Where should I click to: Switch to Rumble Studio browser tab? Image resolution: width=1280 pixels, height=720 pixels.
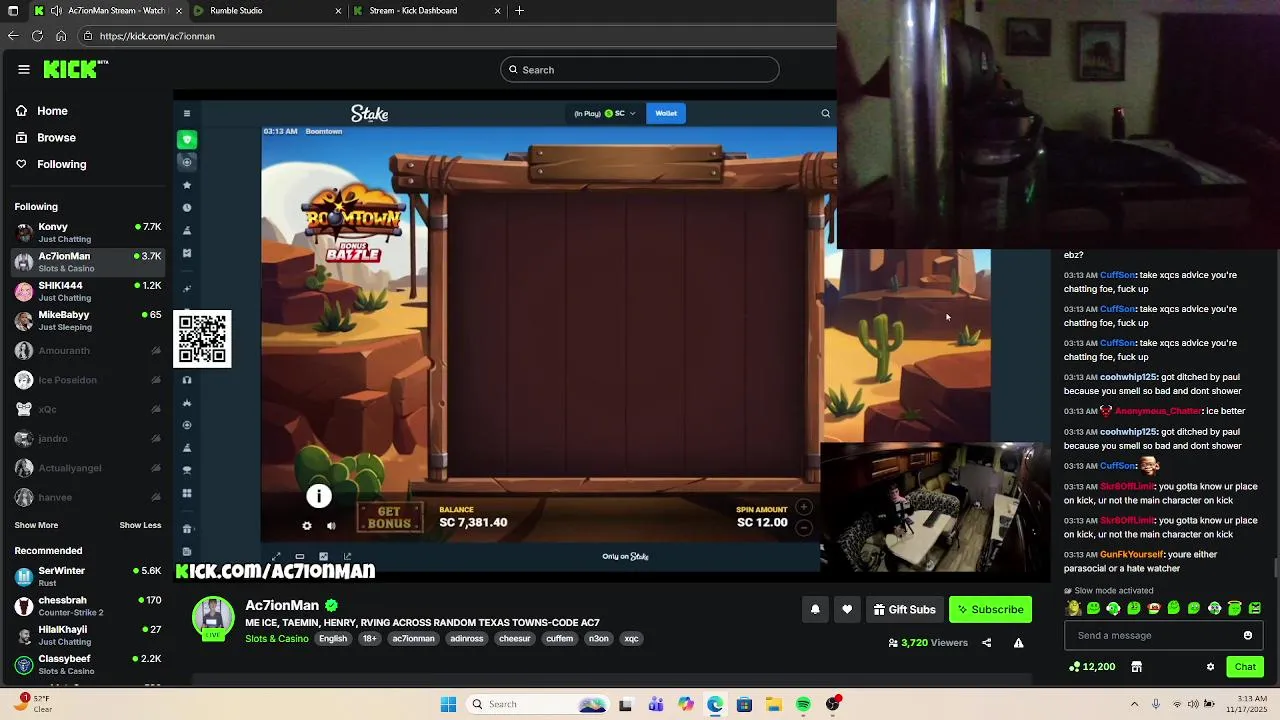[265, 11]
